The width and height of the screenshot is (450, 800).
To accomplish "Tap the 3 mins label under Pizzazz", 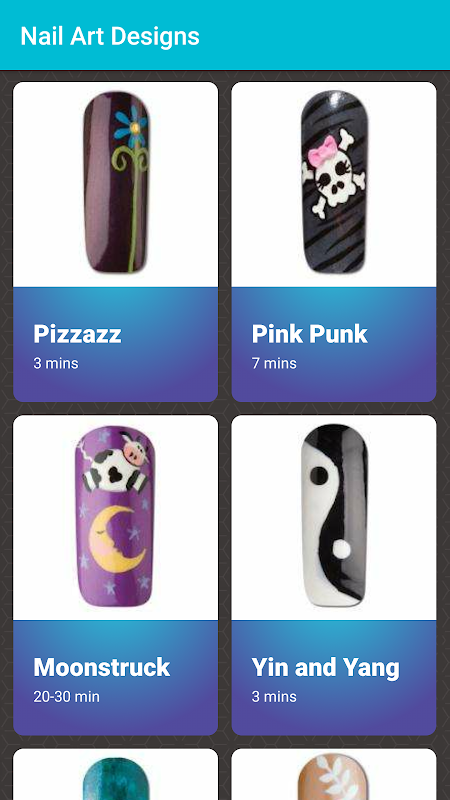I will pos(56,363).
